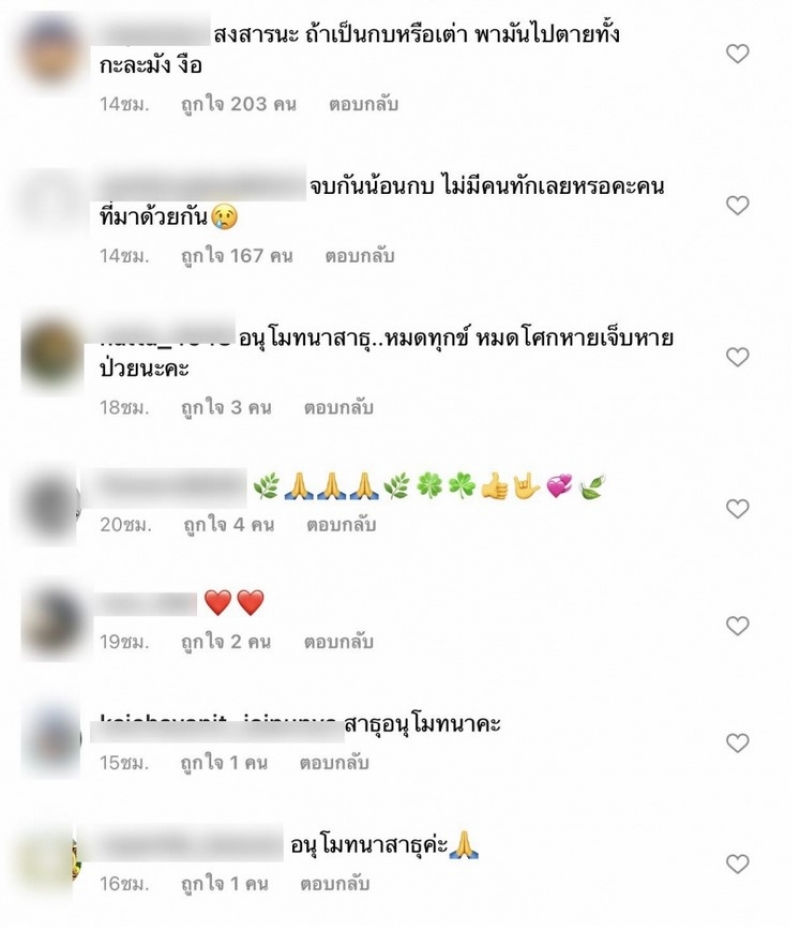Open first commenter's blurred profile picture
Image resolution: width=800 pixels, height=931 pixels.
pyautogui.click(x=52, y=52)
